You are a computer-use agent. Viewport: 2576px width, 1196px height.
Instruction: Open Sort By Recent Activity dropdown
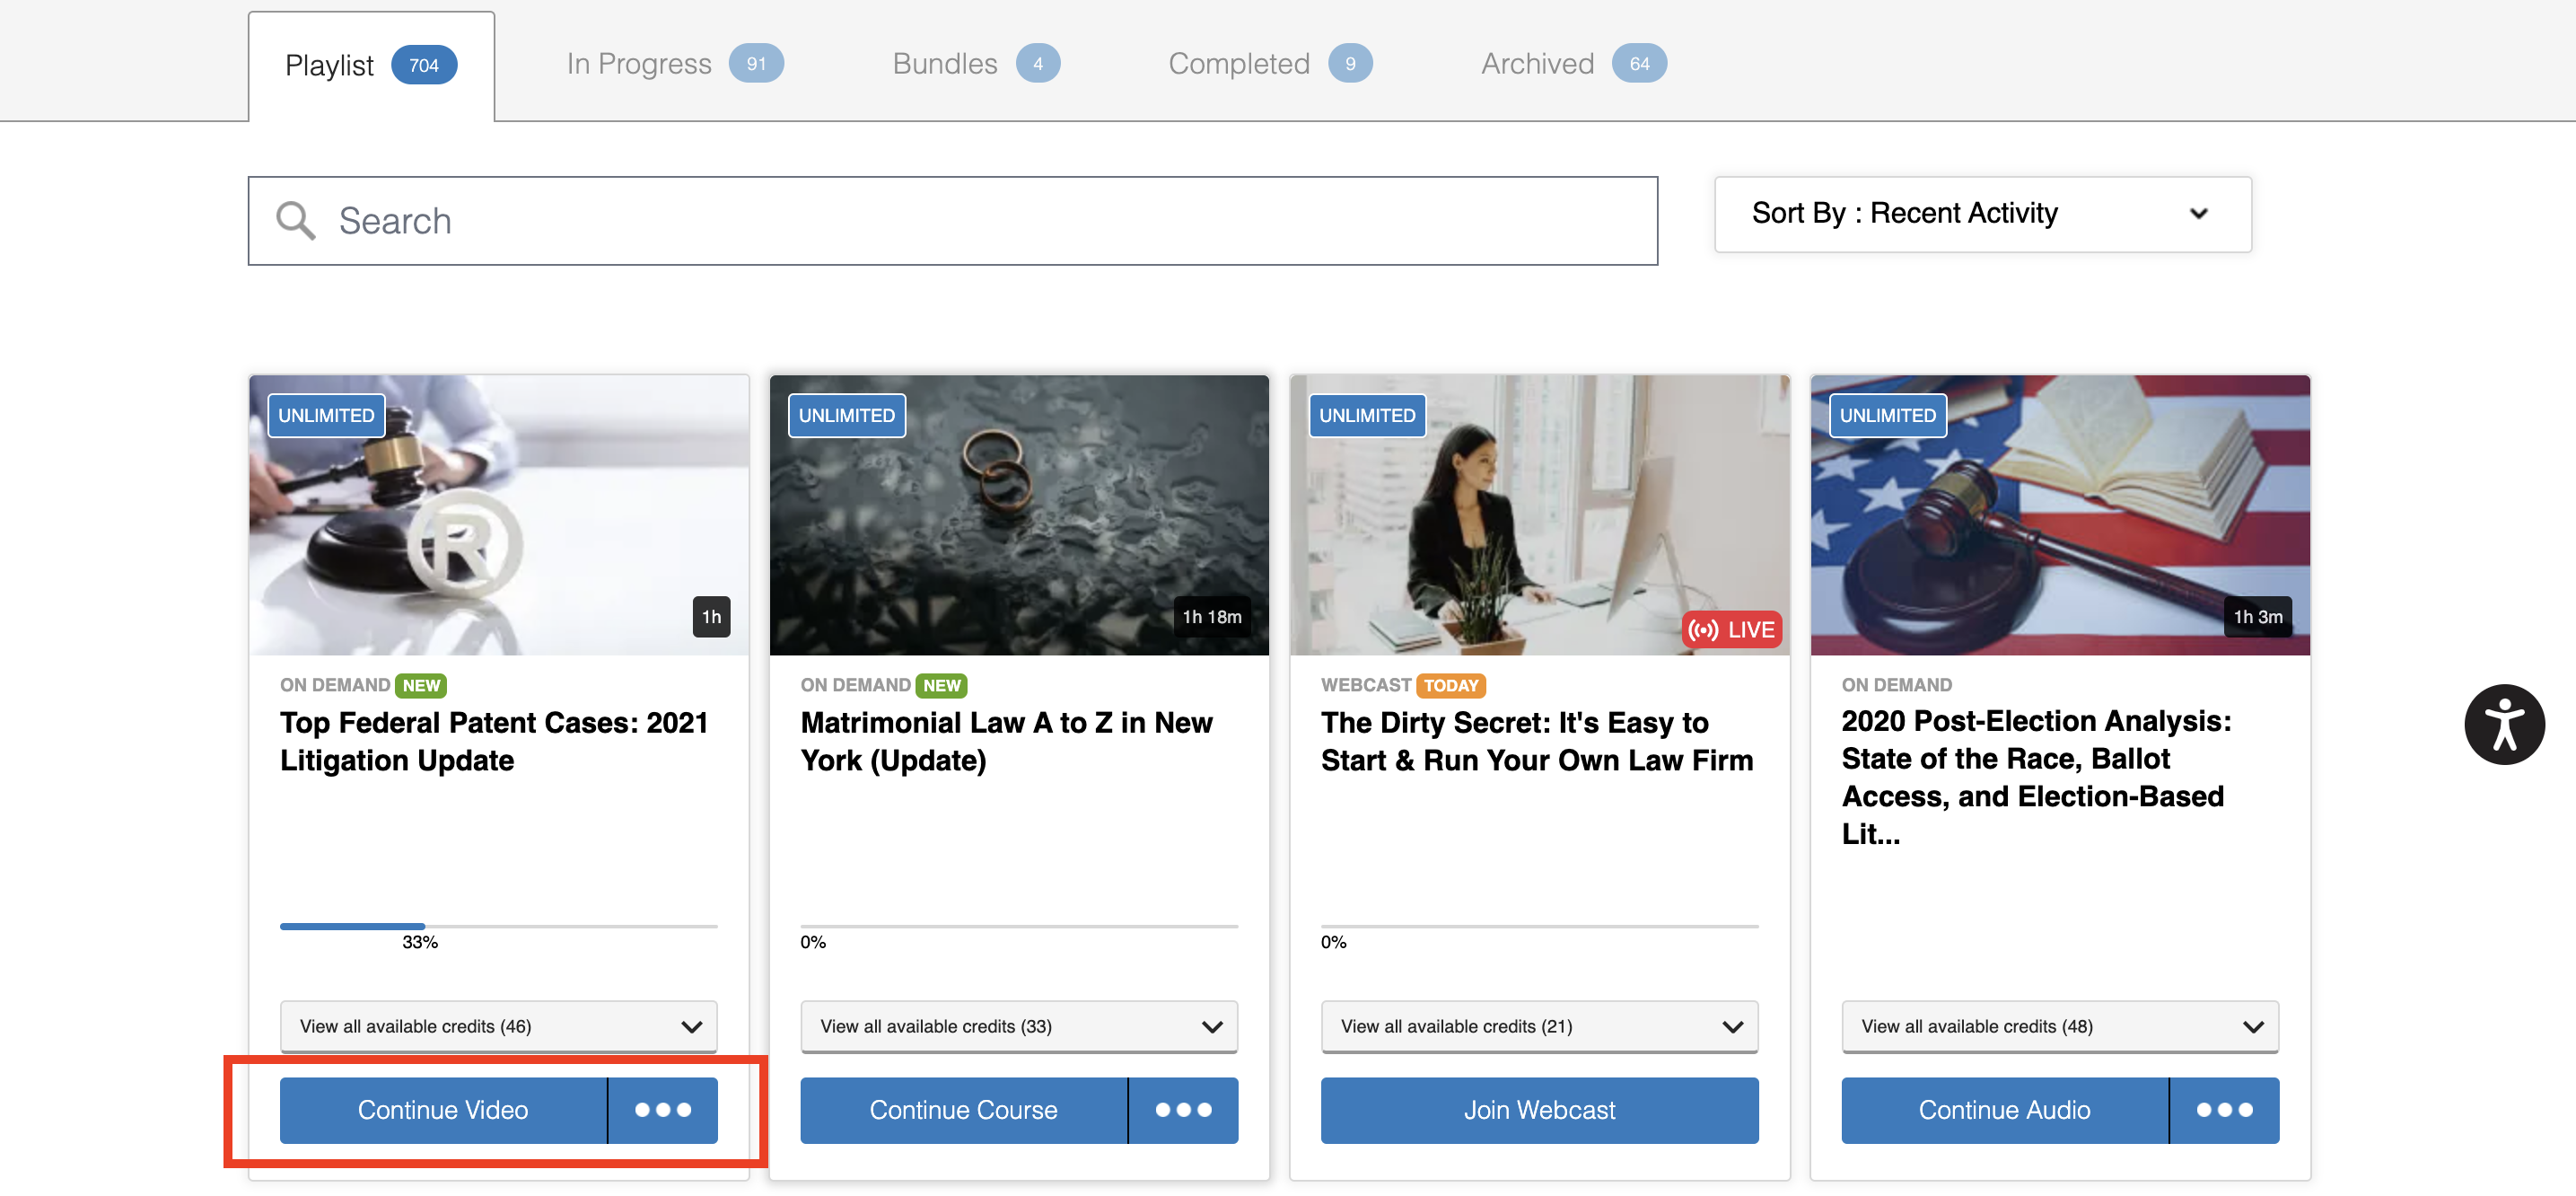(1983, 214)
